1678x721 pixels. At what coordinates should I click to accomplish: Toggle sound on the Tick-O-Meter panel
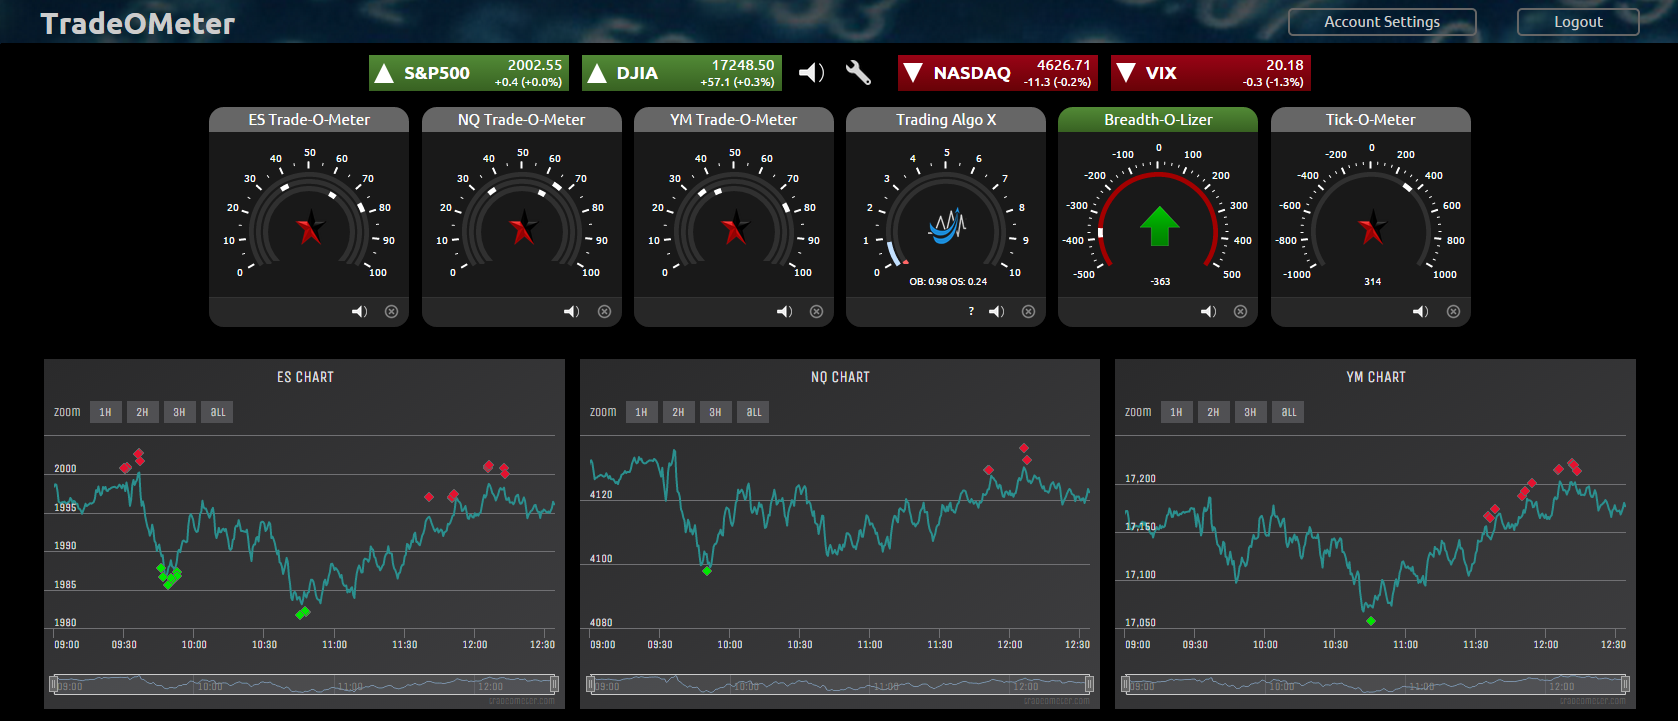point(1420,312)
